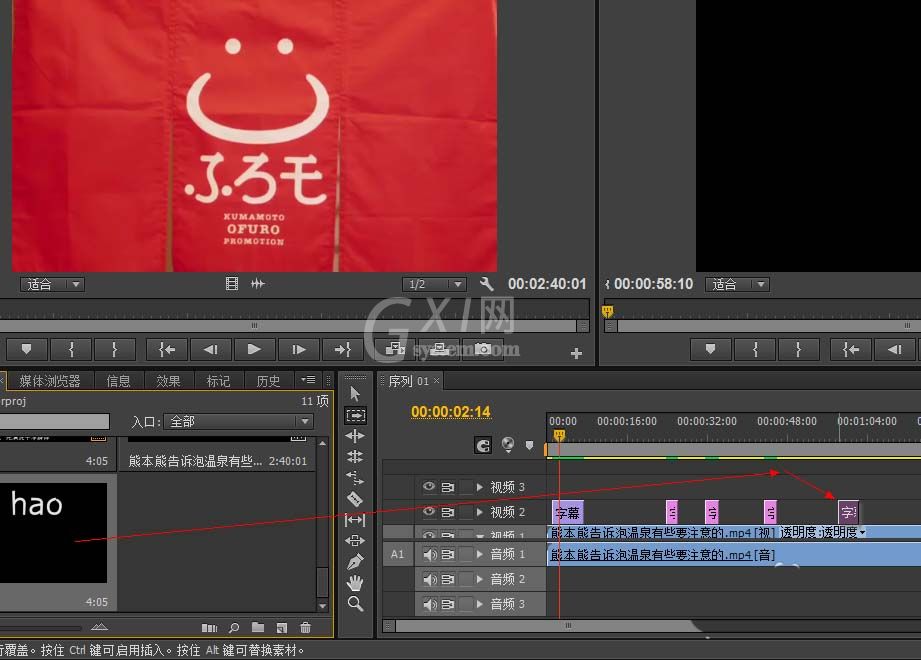Viewport: 921px width, 660px height.
Task: Export frame with the camera icon
Action: (483, 349)
